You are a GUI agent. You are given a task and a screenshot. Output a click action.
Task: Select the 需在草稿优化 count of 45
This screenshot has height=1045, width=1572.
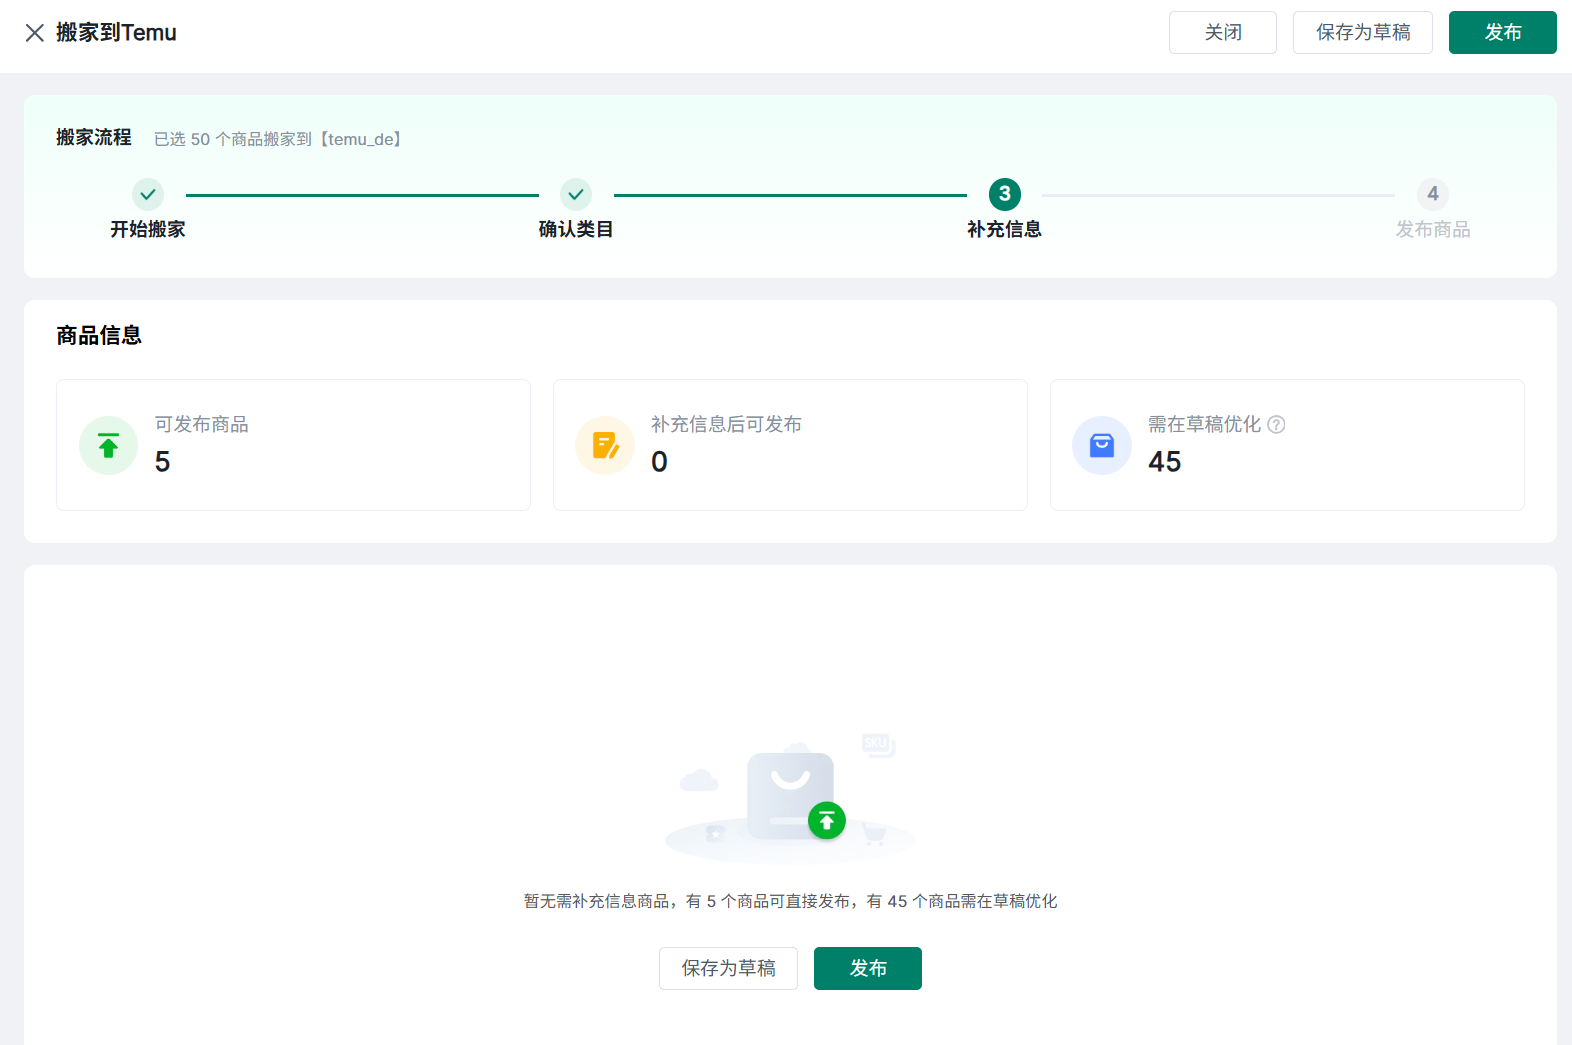[x=1164, y=462]
